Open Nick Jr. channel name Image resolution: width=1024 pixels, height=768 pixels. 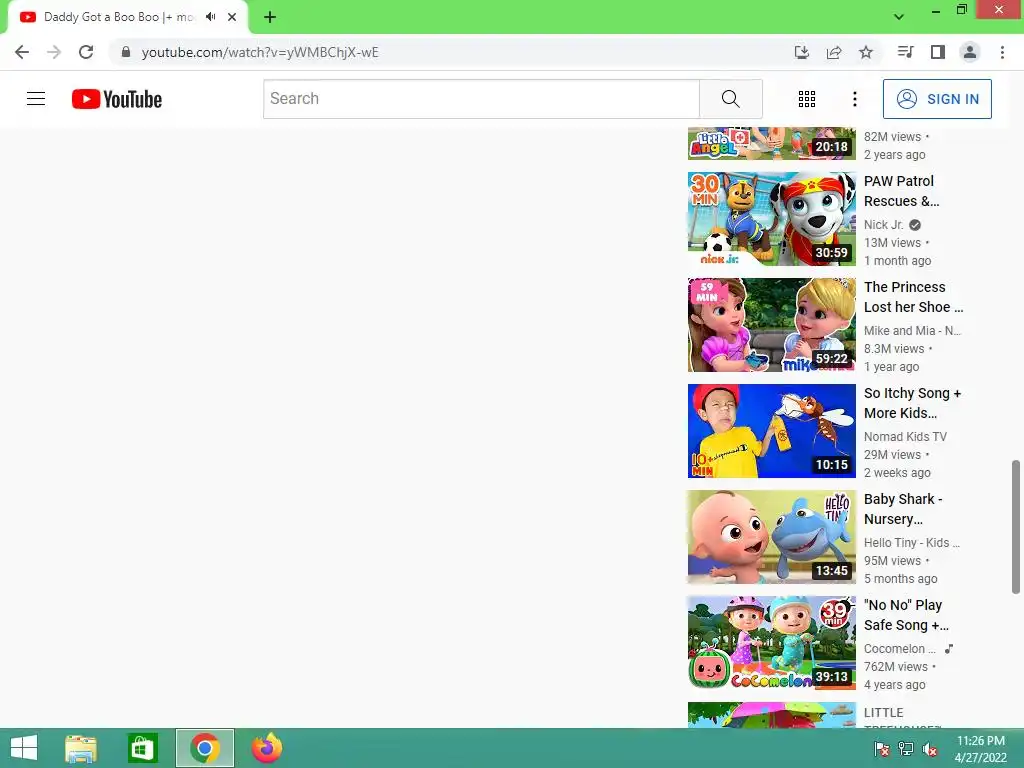click(x=884, y=225)
